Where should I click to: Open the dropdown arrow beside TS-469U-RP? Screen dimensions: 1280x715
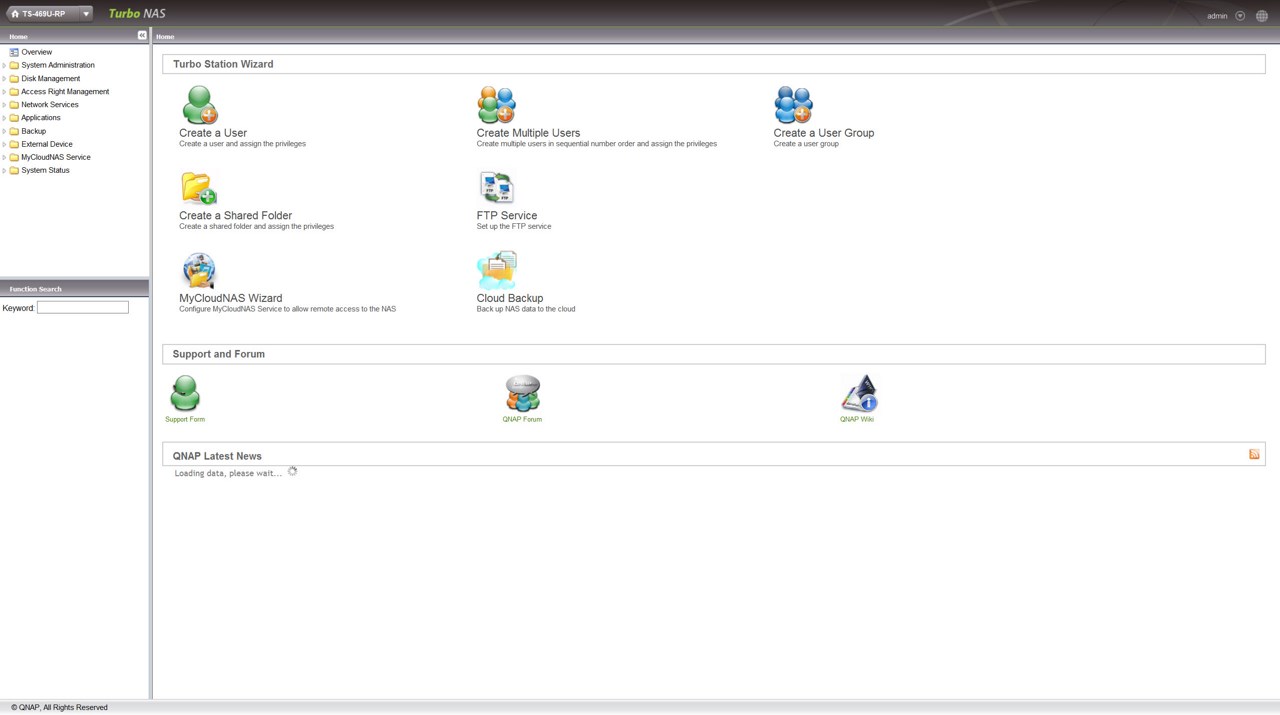point(86,14)
